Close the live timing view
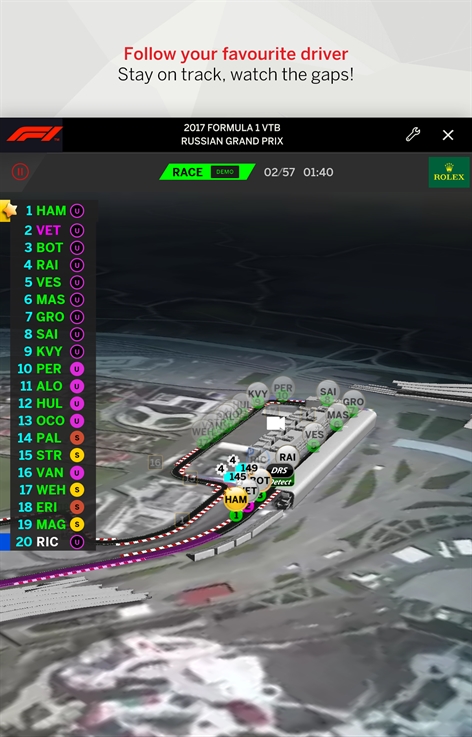Screen dimensions: 472x737 point(448,135)
